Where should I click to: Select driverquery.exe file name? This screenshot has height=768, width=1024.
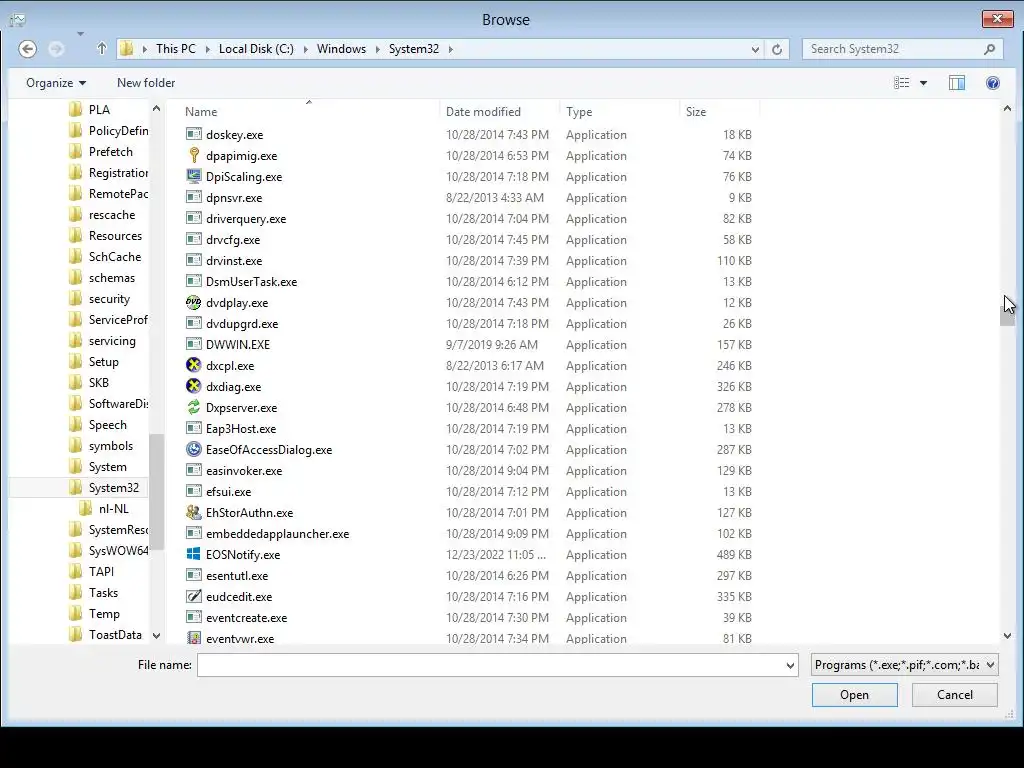(246, 219)
